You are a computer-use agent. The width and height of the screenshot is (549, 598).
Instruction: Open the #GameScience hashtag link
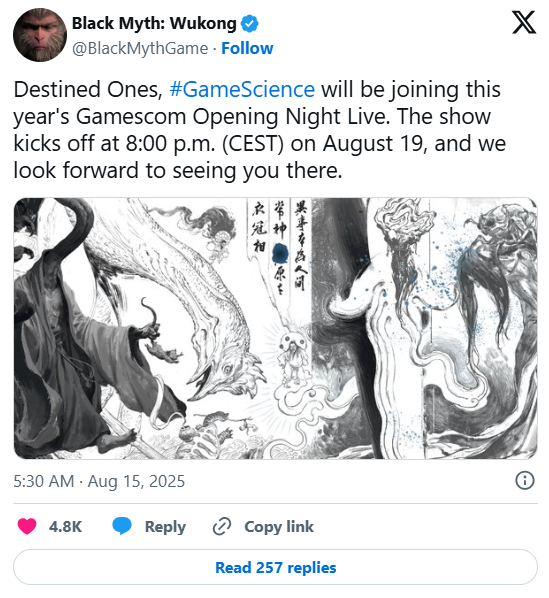pos(242,89)
